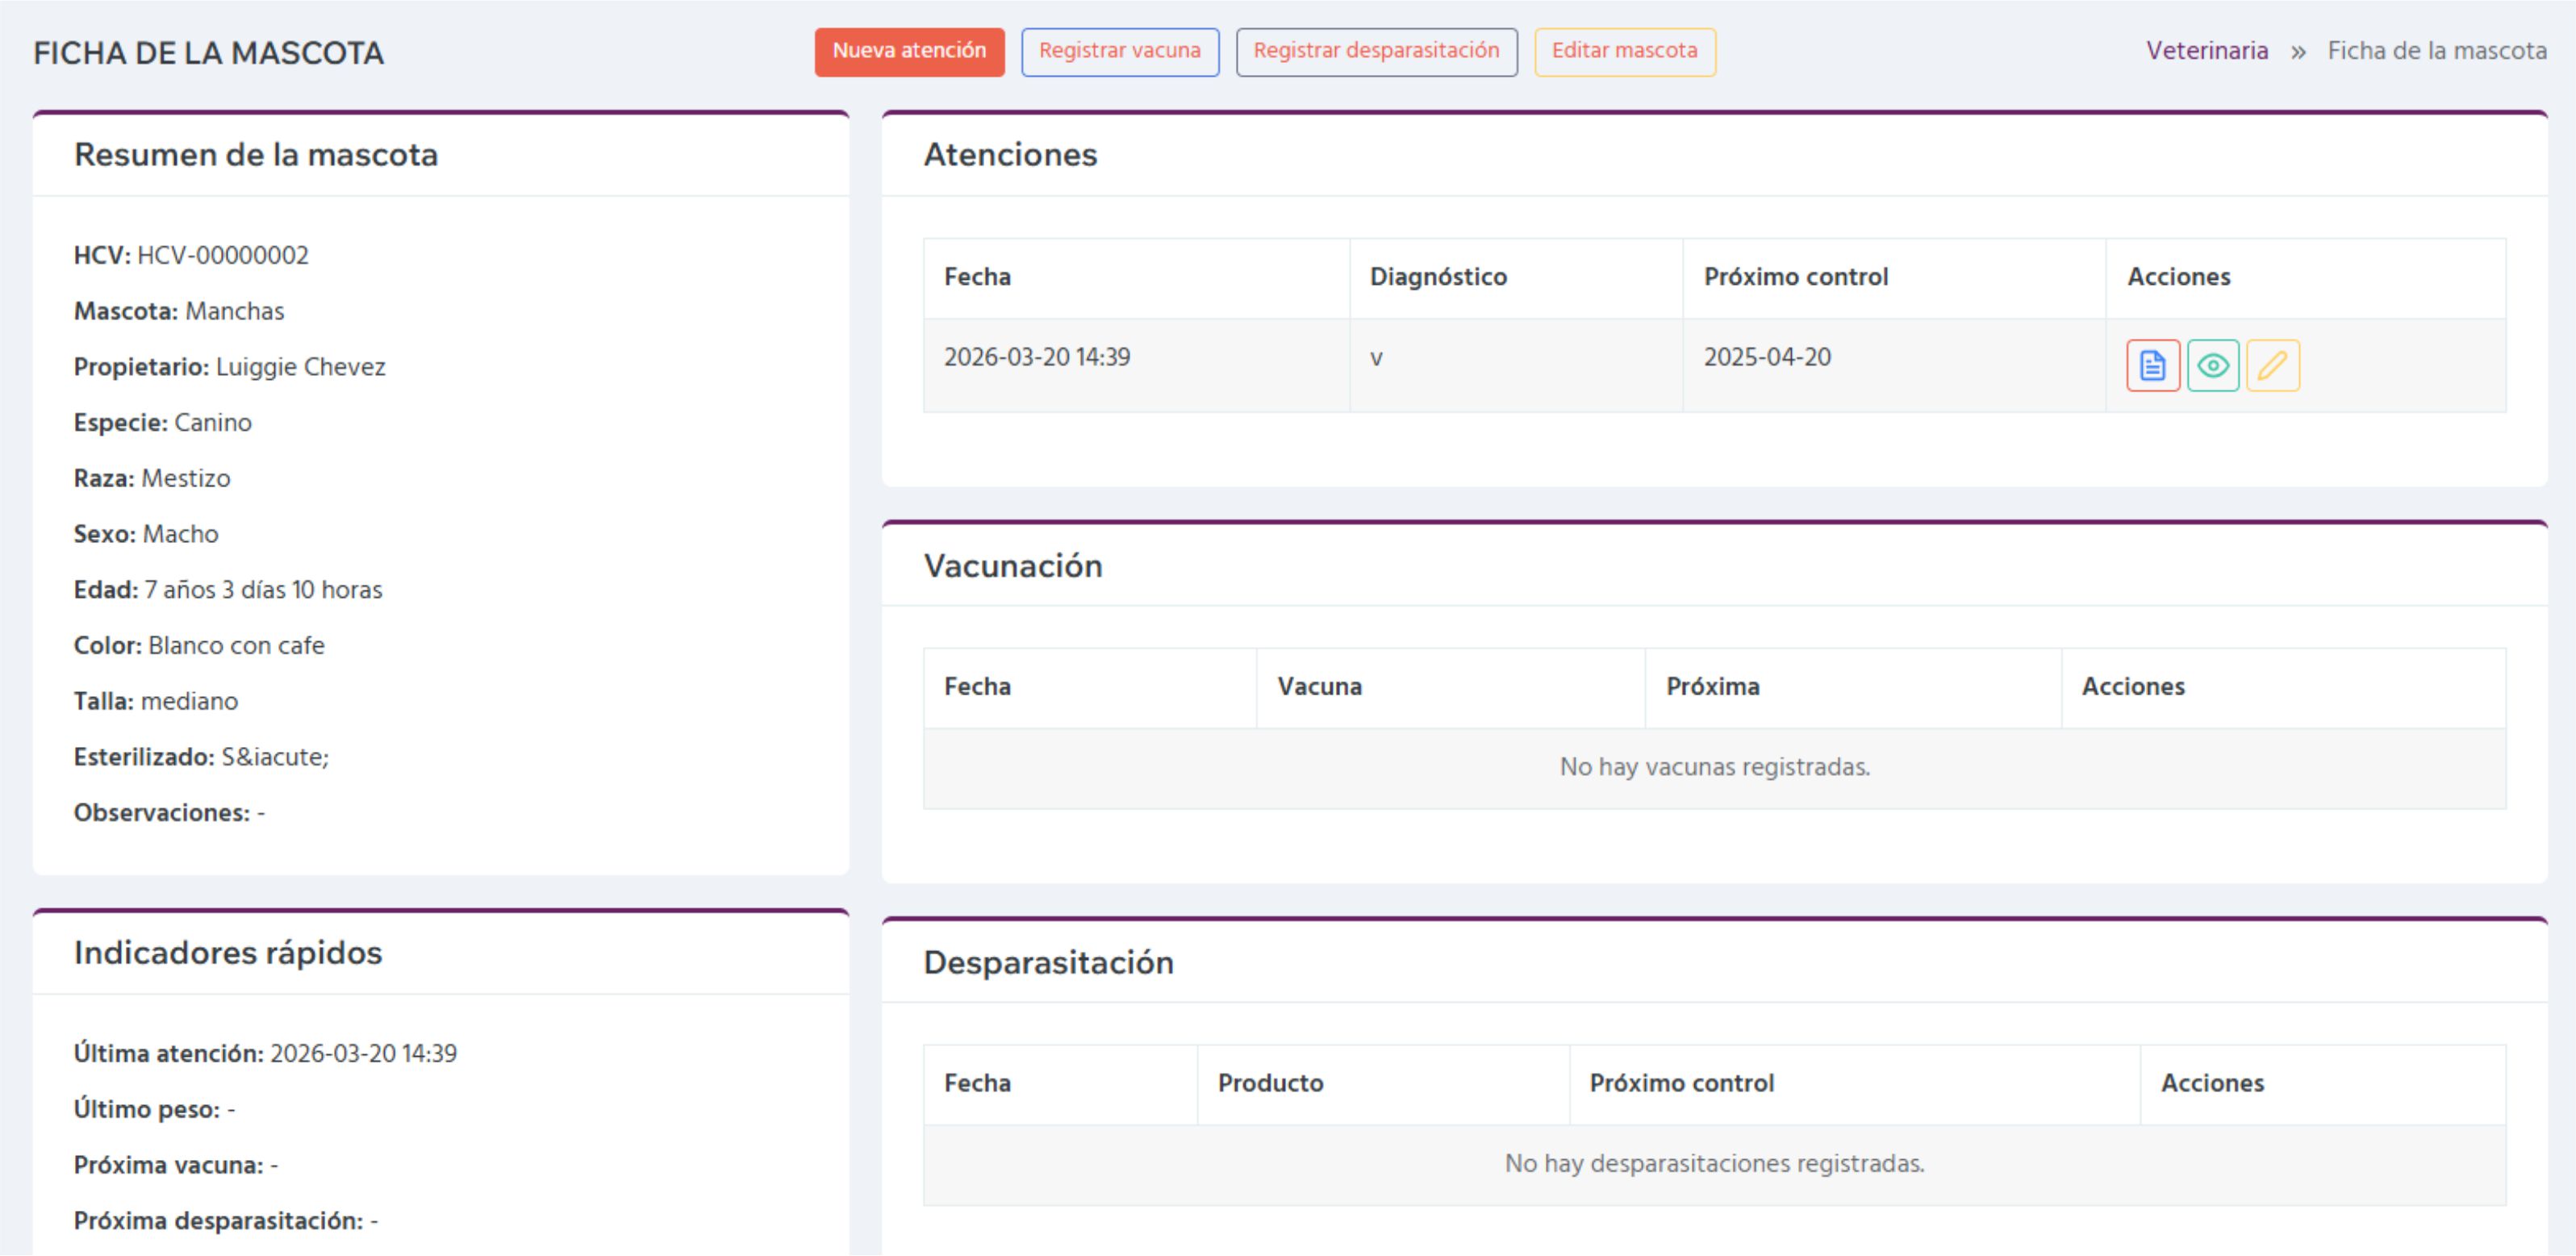The width and height of the screenshot is (2576, 1256).
Task: Click the Atenciones section title
Action: coord(1011,155)
